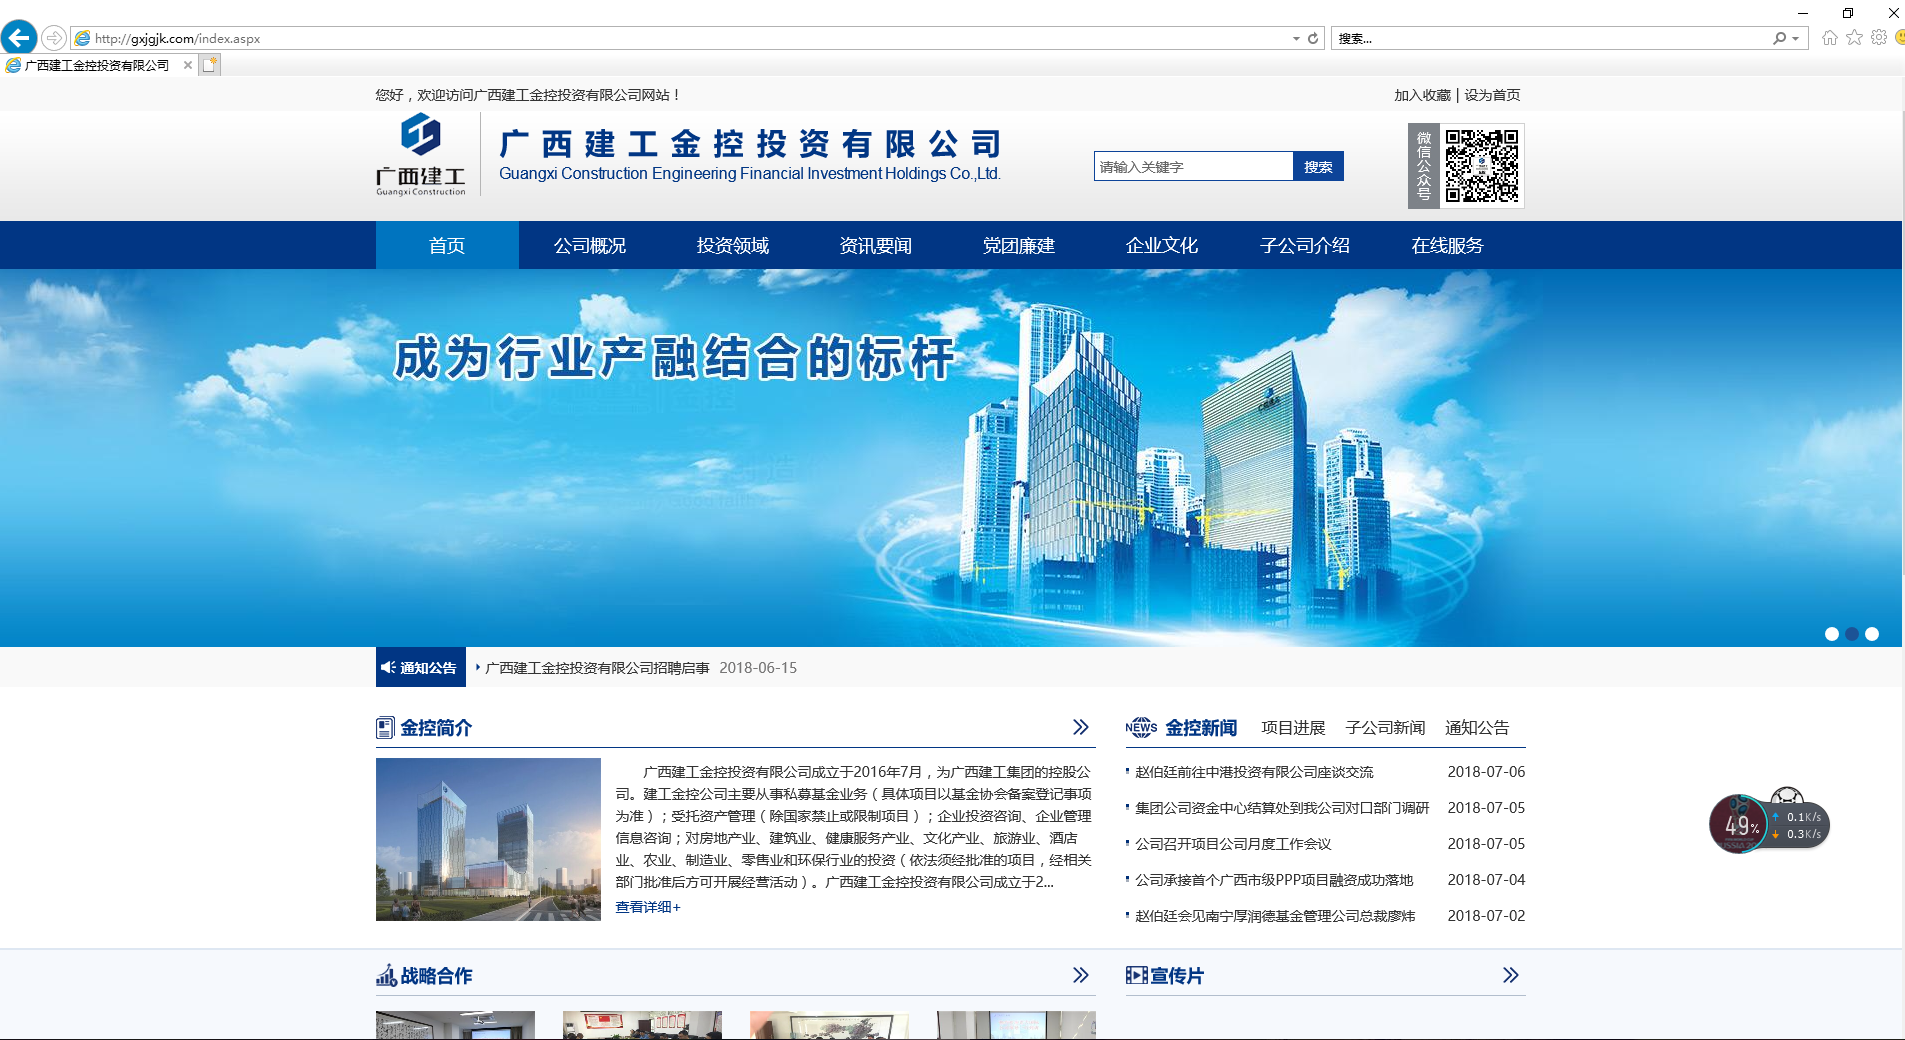Click the 战略合作 chart icon
This screenshot has height=1040, width=1905.
(386, 975)
